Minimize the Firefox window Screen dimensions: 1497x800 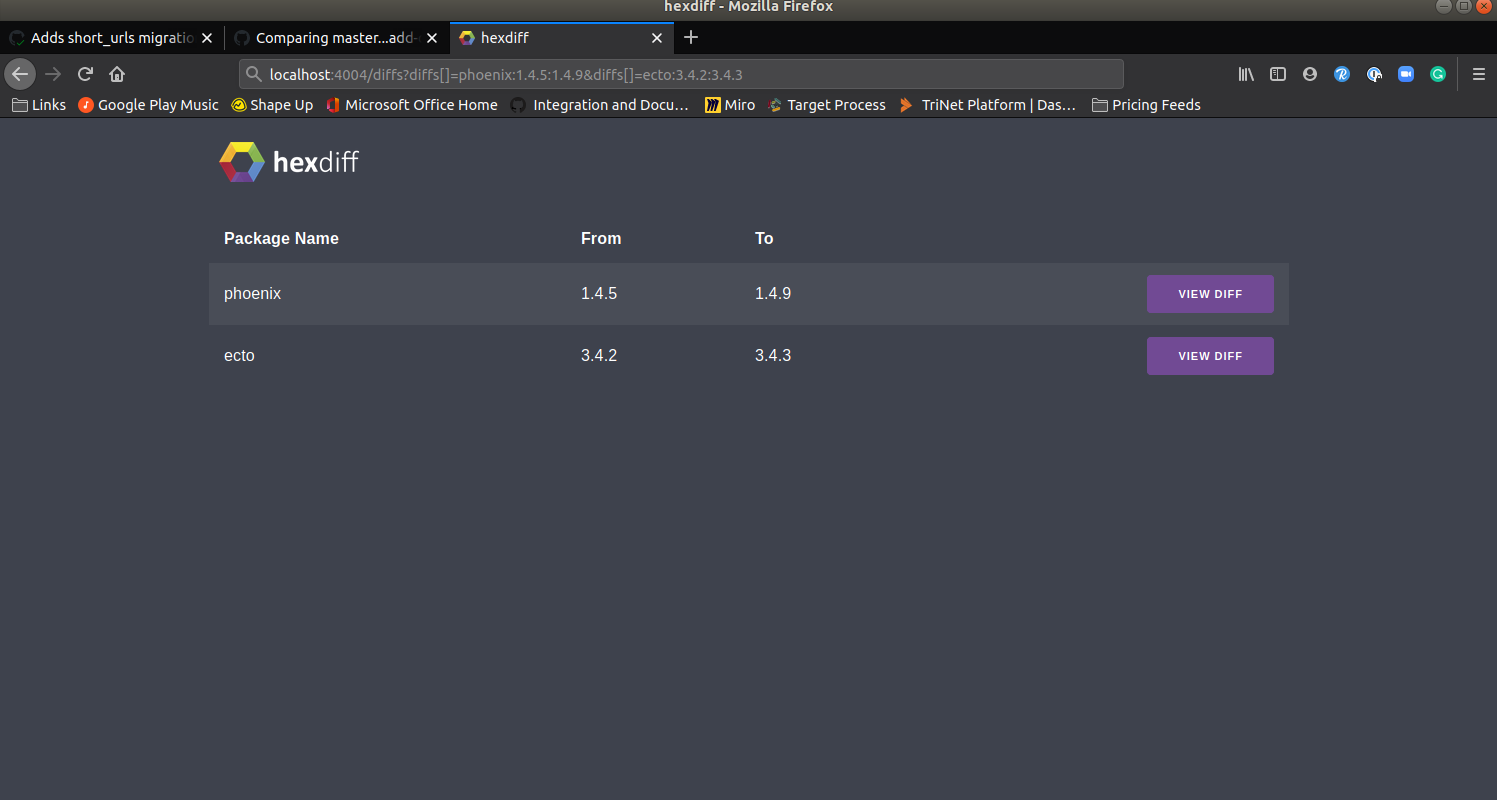pyautogui.click(x=1444, y=6)
